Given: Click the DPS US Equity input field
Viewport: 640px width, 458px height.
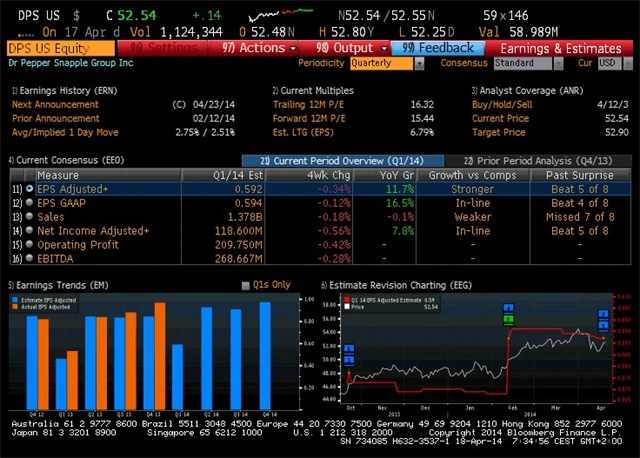Looking at the screenshot, I should point(60,48).
